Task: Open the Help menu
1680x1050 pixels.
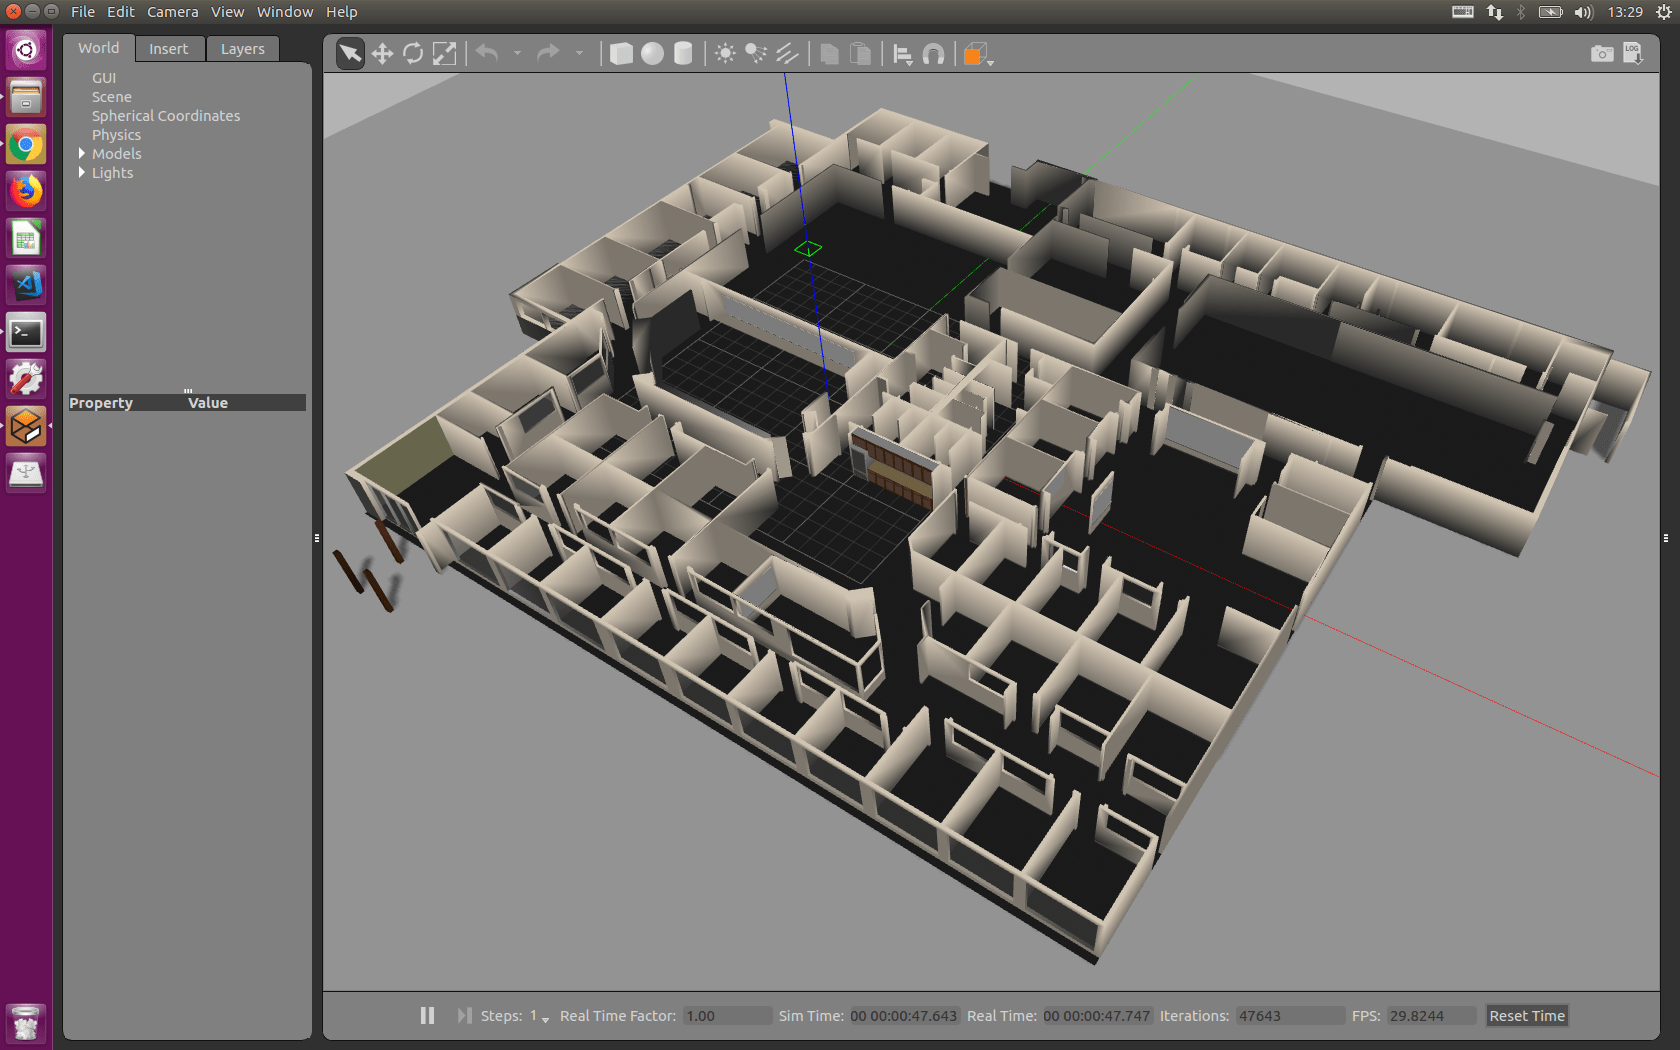Action: pos(341,12)
